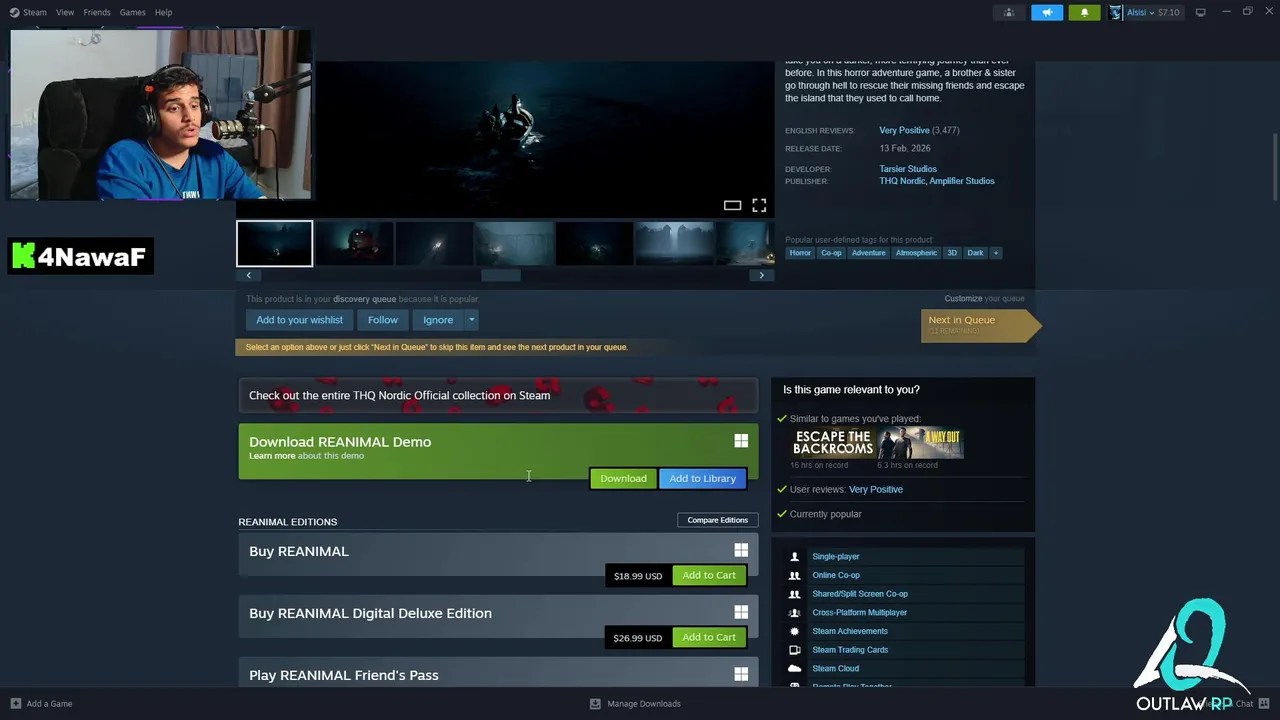The width and height of the screenshot is (1280, 720).
Task: Toggle fullscreen on the trailer player
Action: click(759, 205)
